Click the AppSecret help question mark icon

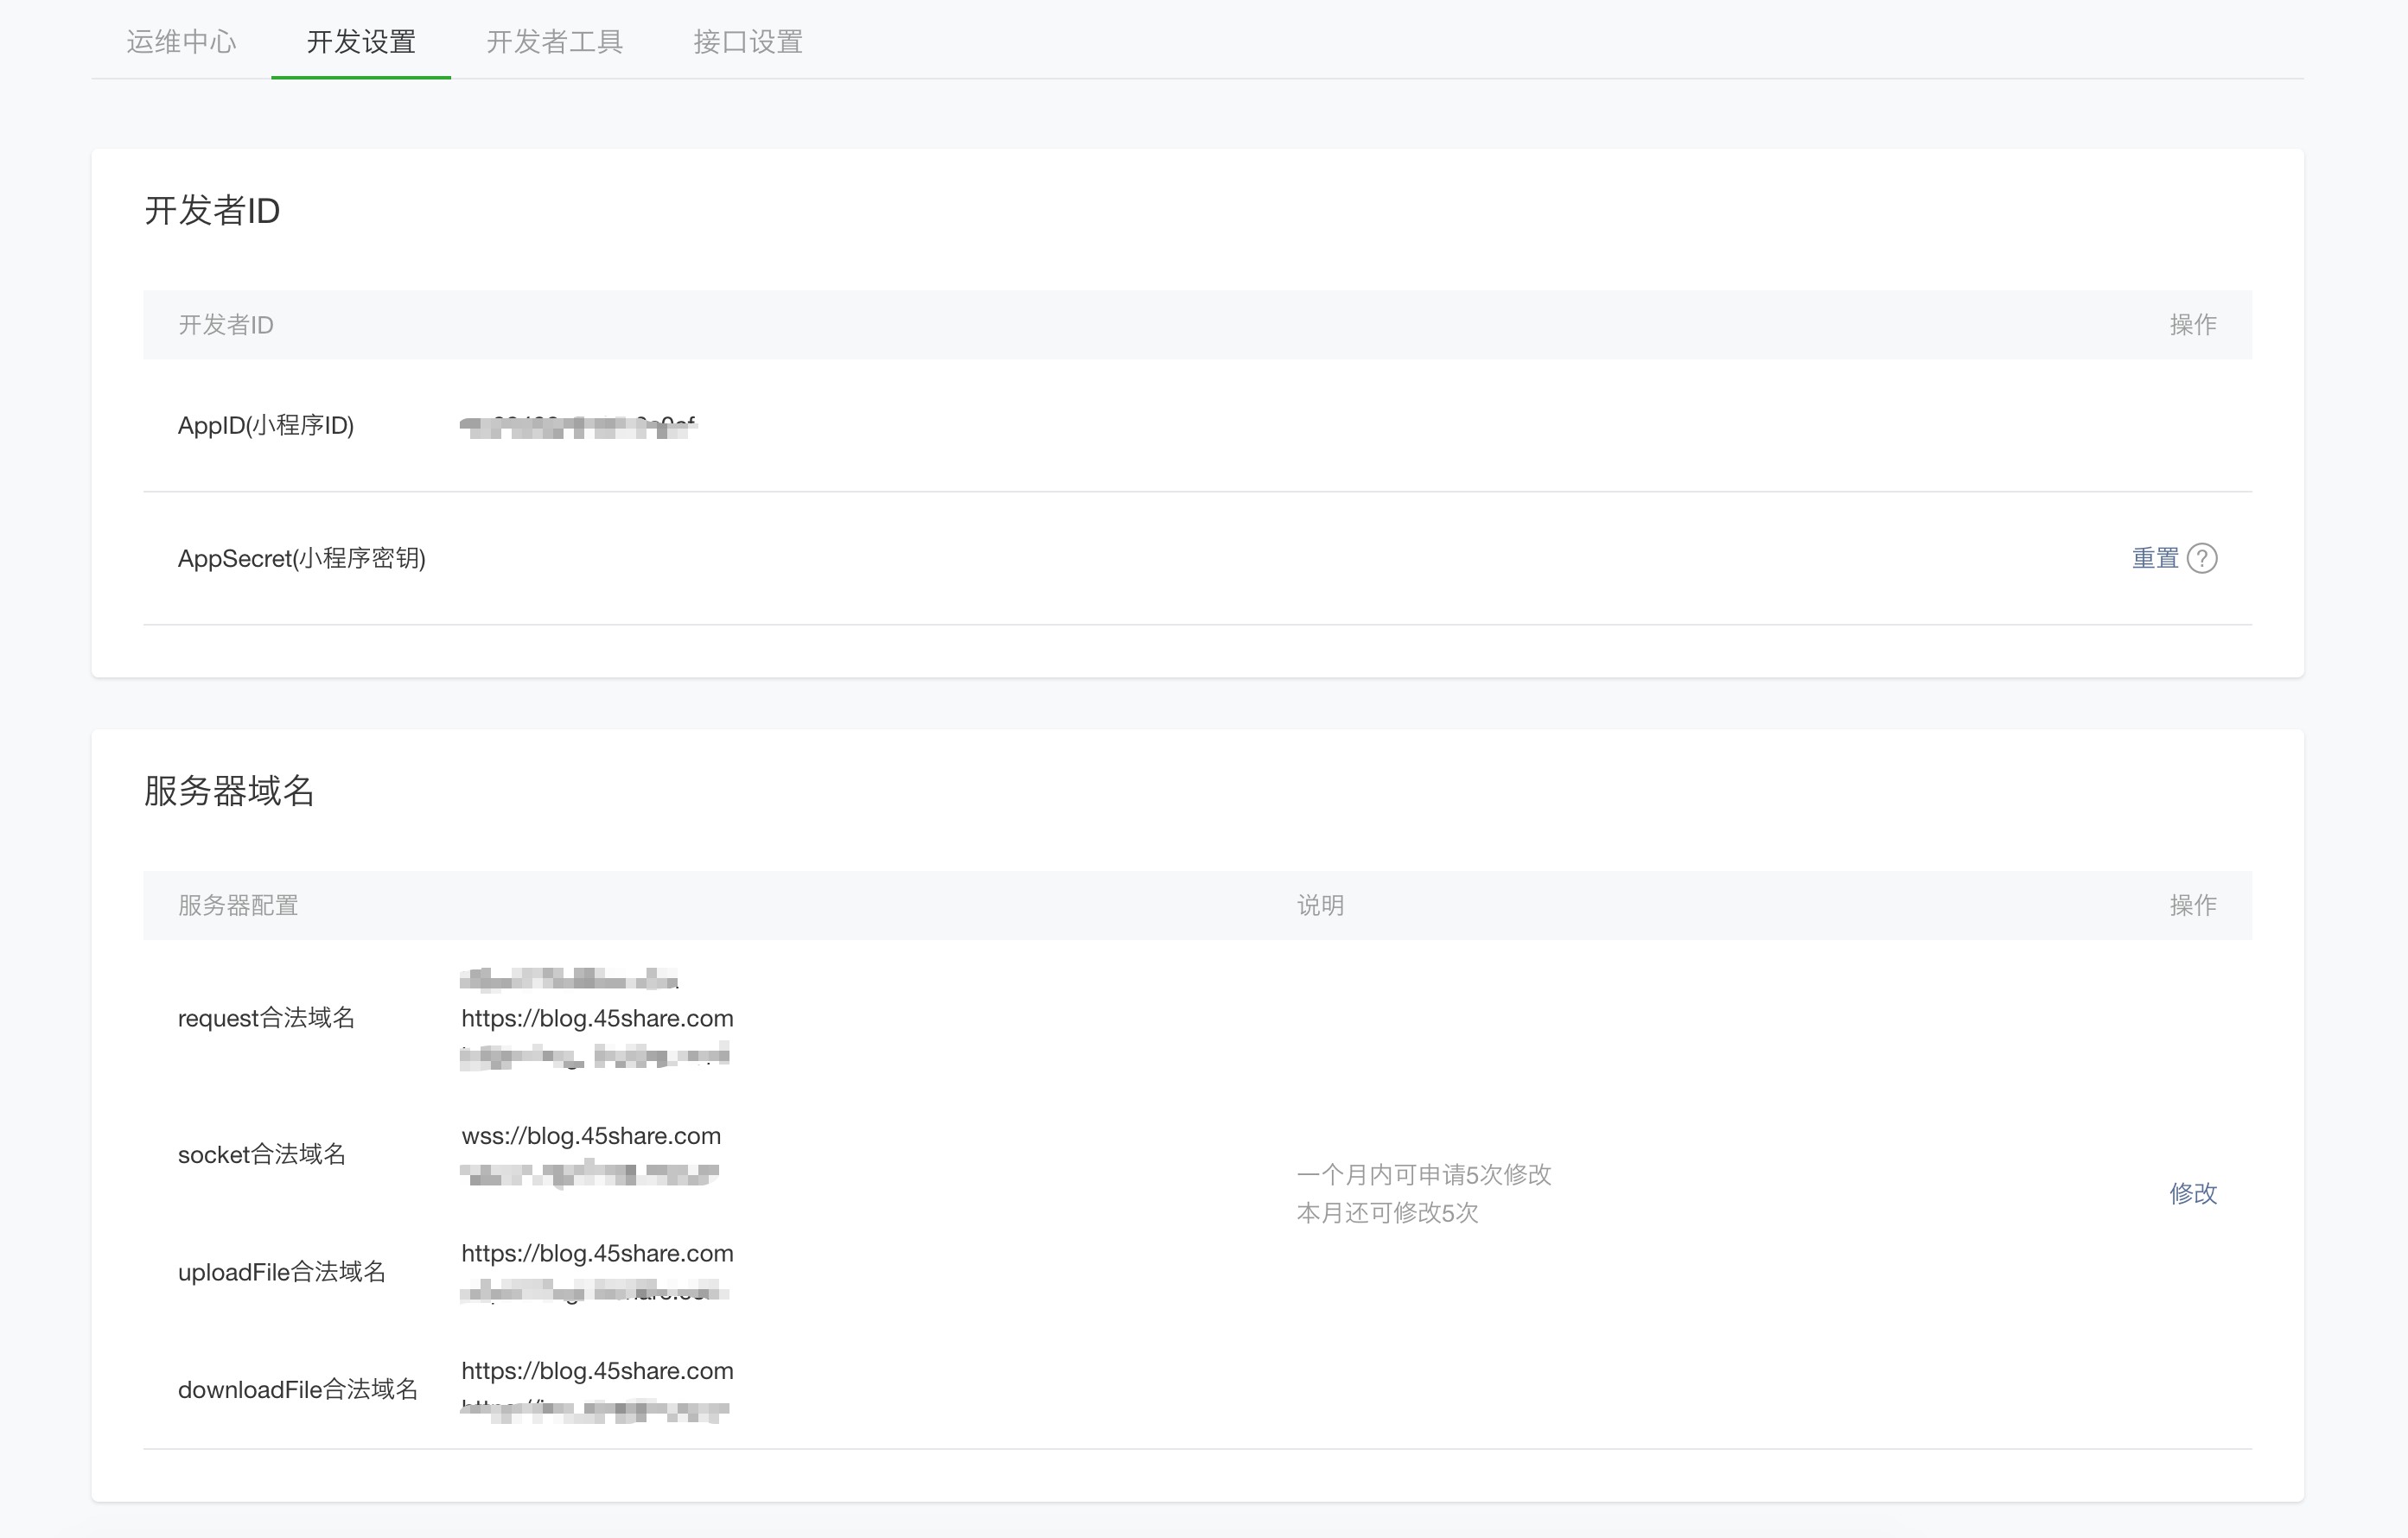click(x=2202, y=558)
